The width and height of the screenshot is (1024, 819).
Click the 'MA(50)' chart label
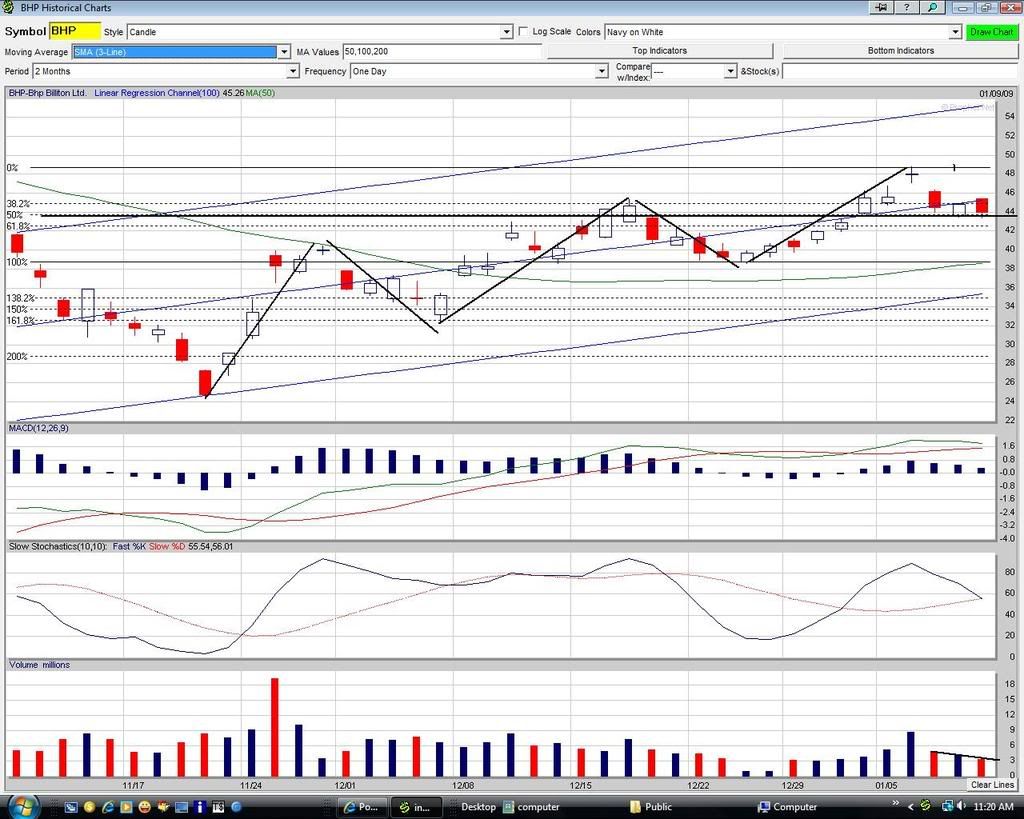(260, 93)
